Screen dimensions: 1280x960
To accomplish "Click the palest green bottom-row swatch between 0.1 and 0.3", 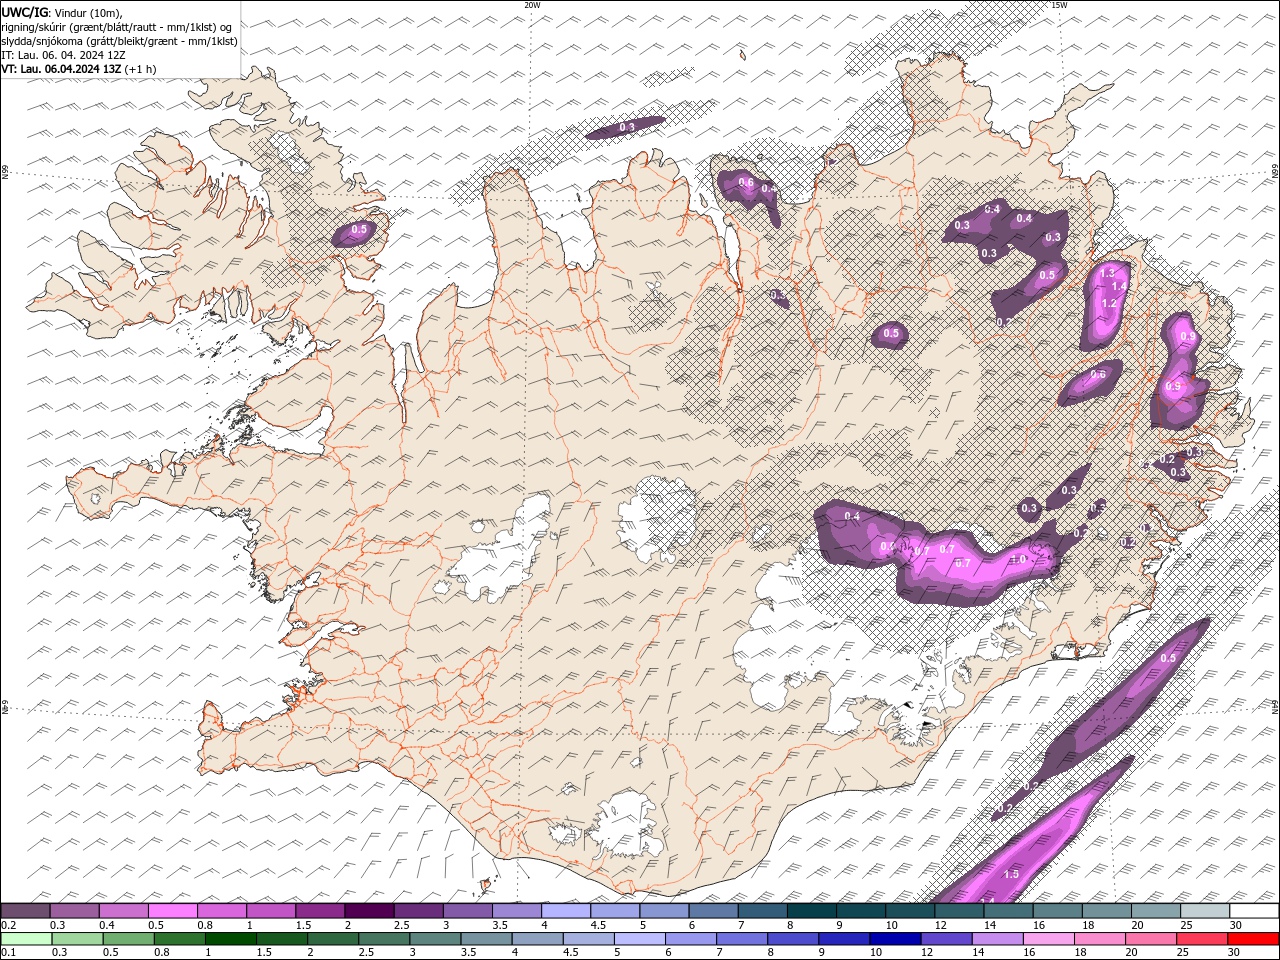I will [x=27, y=938].
